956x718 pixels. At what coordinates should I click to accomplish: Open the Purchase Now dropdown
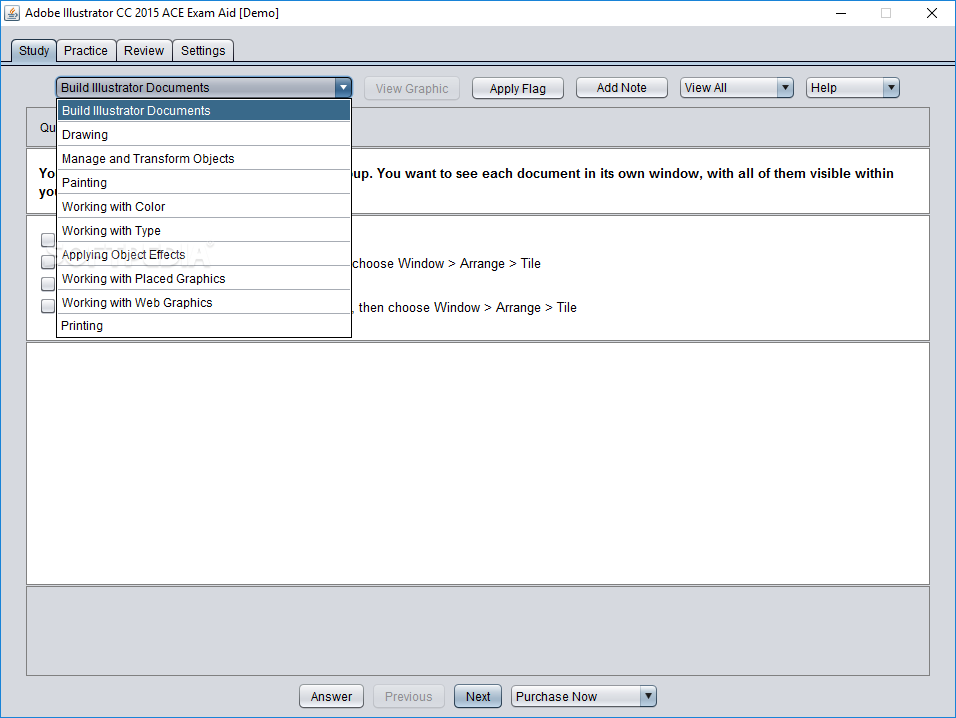pos(583,696)
